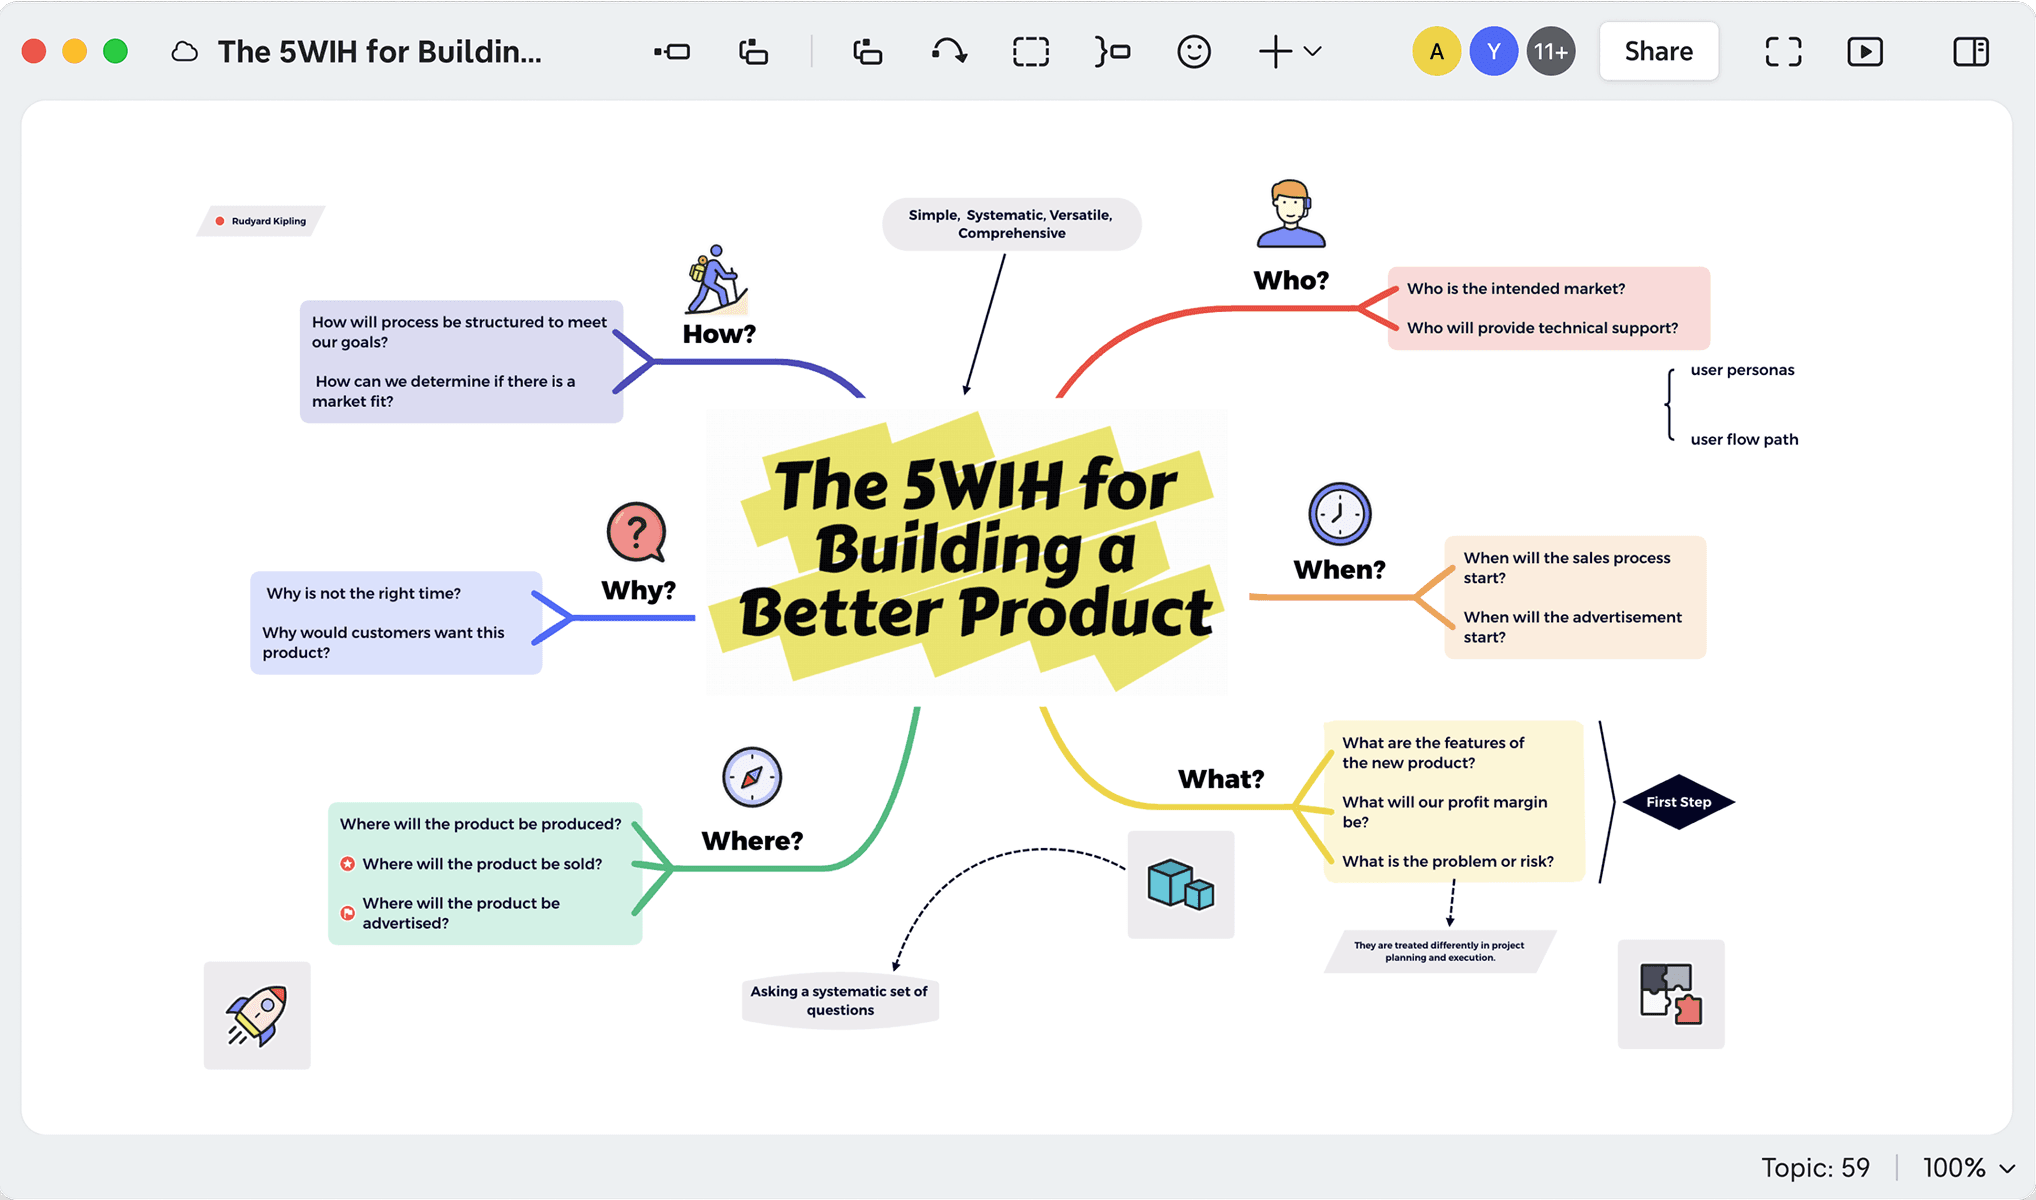
Task: Expand the chevron next to the plus icon
Action: point(1313,53)
